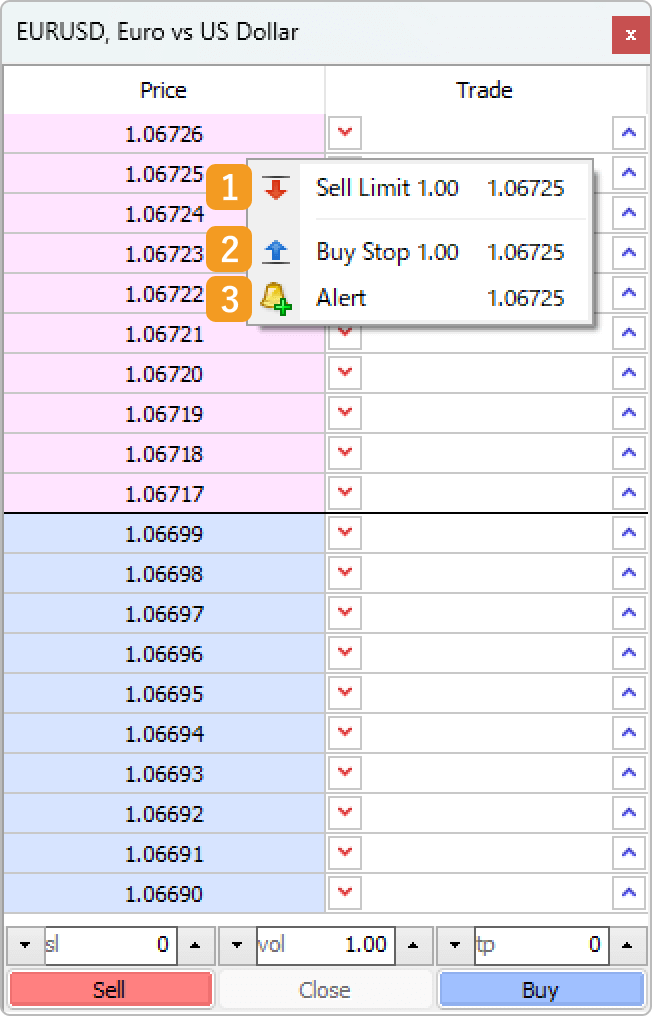This screenshot has height=1016, width=652.
Task: Click the red sell arrow at 1.06717
Action: [x=345, y=493]
